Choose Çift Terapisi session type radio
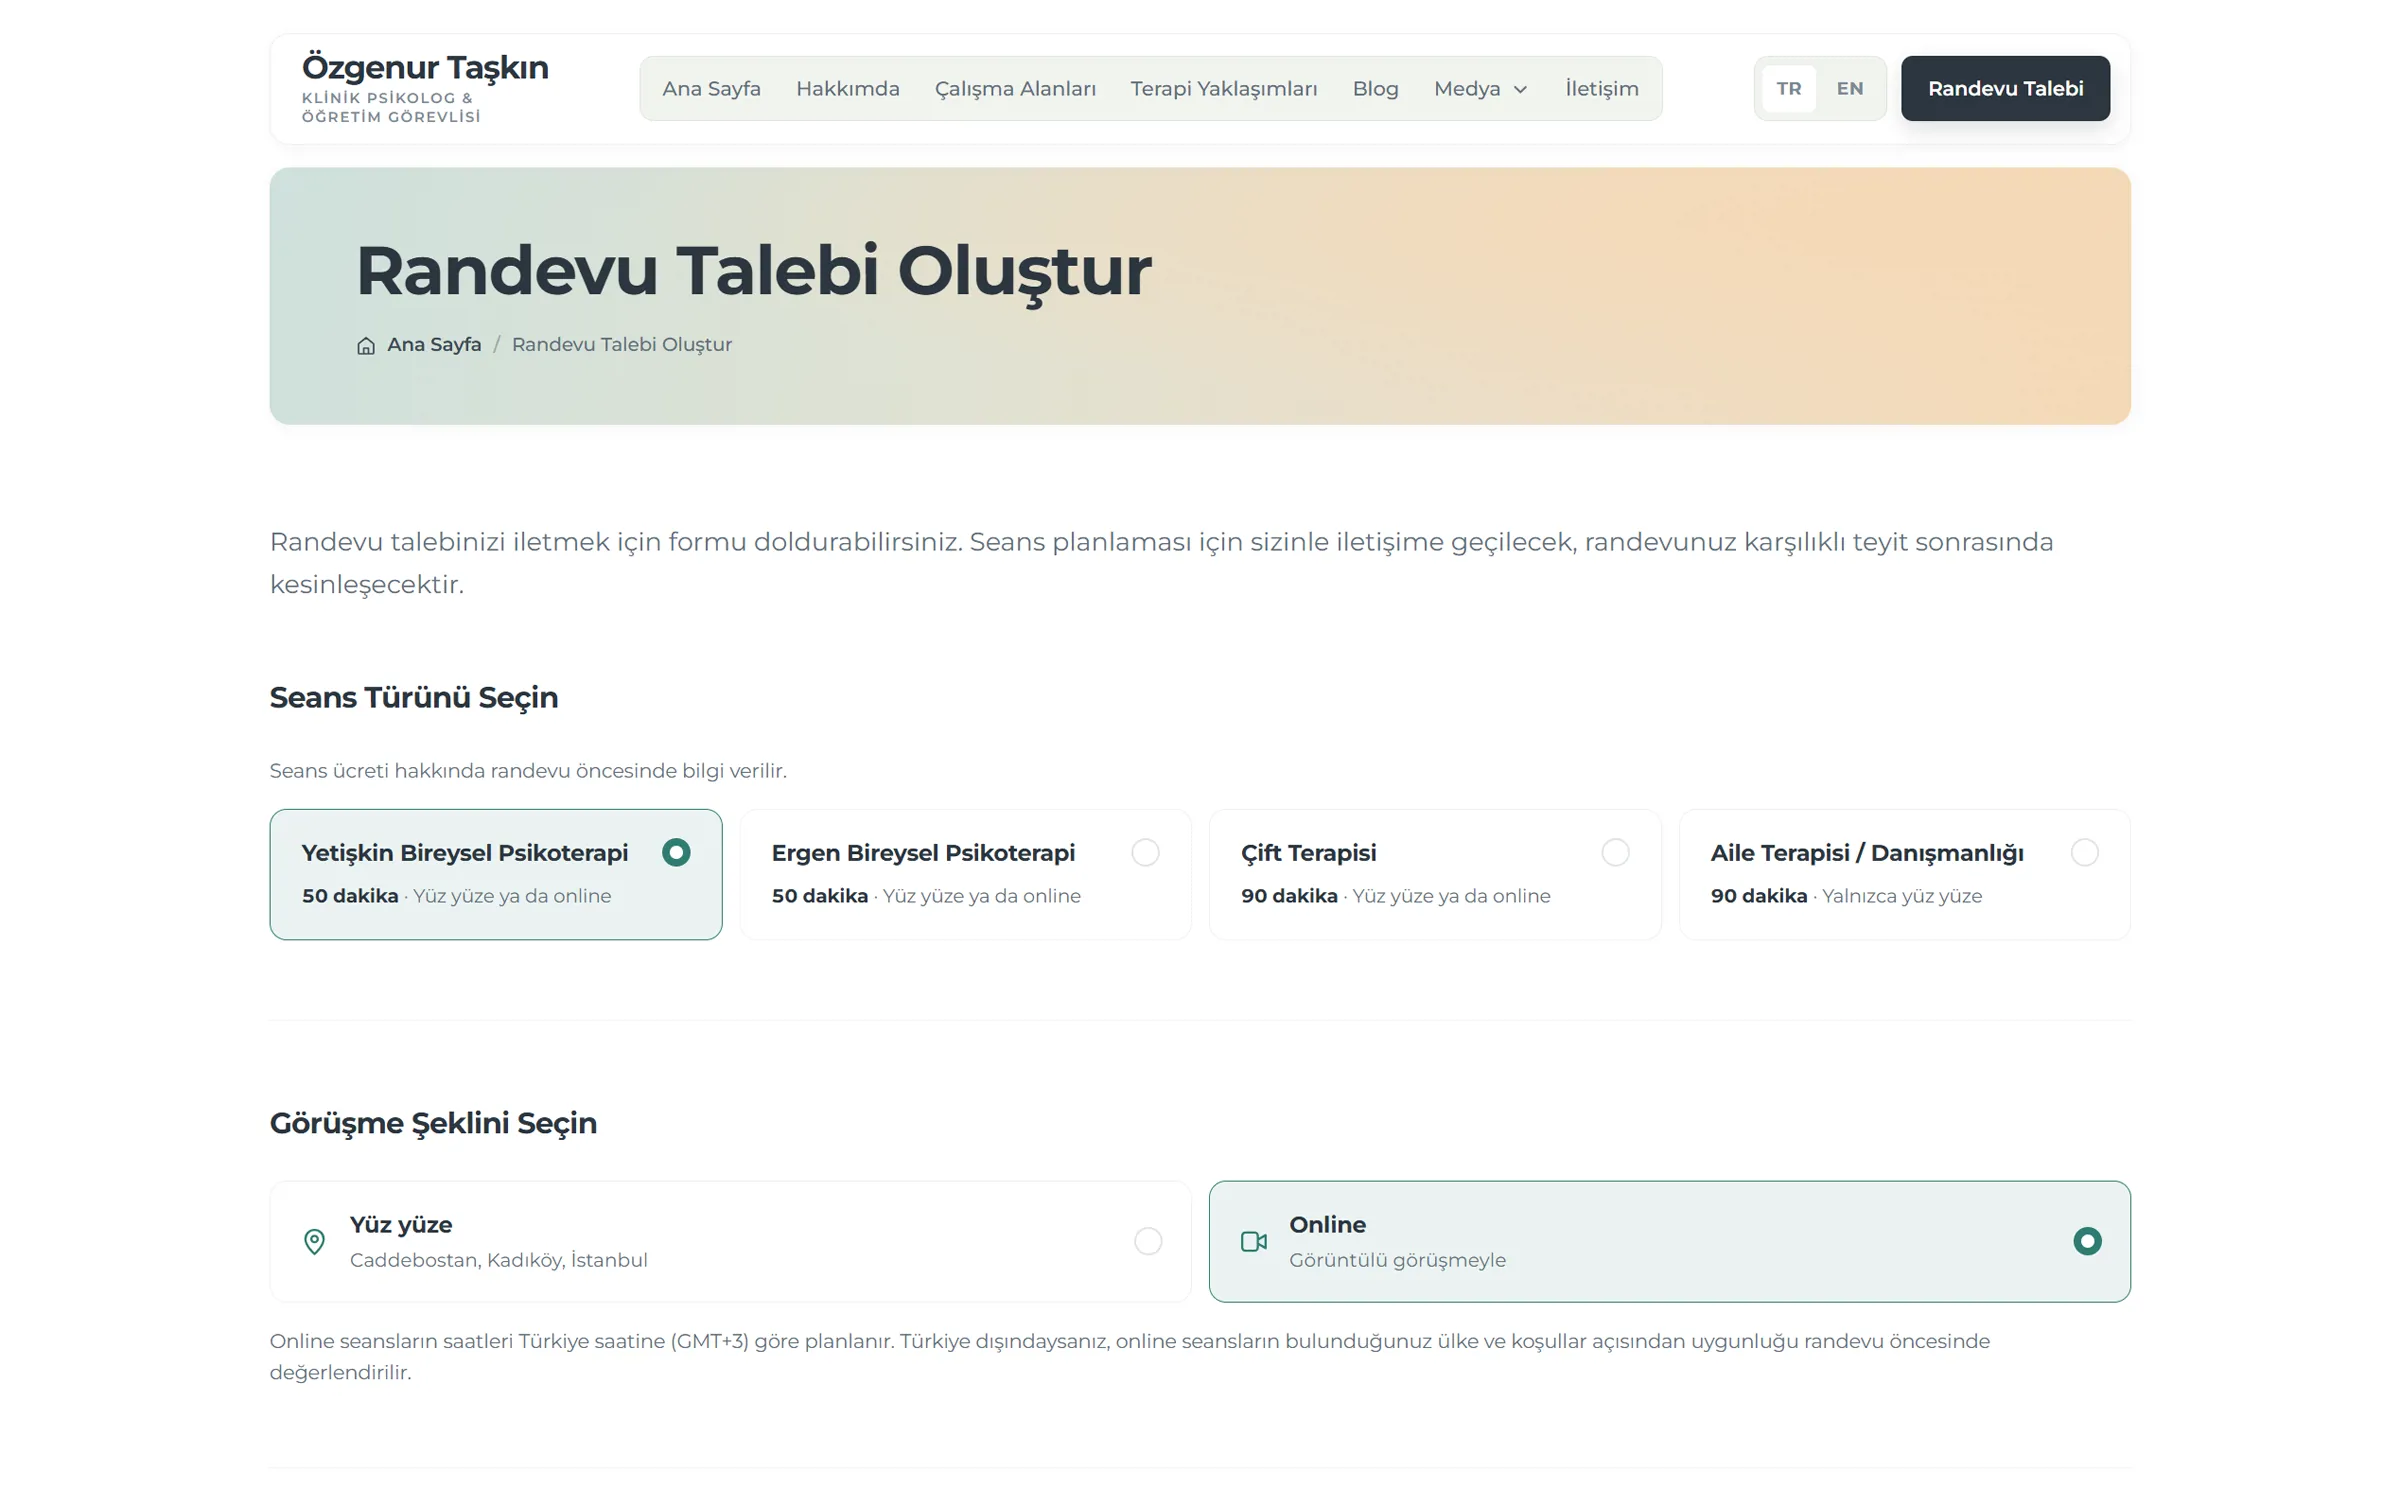Viewport: 2400px width, 1500px height. coord(1615,852)
